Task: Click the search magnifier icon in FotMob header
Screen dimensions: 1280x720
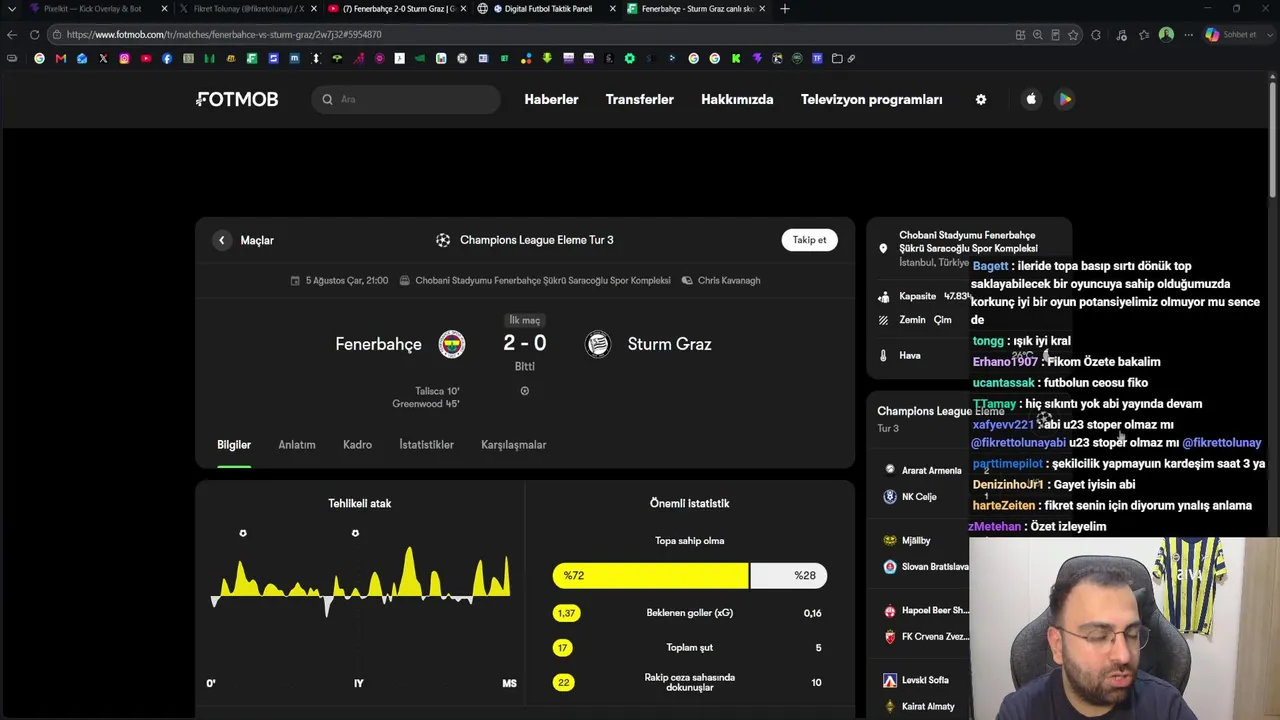Action: 327,99
